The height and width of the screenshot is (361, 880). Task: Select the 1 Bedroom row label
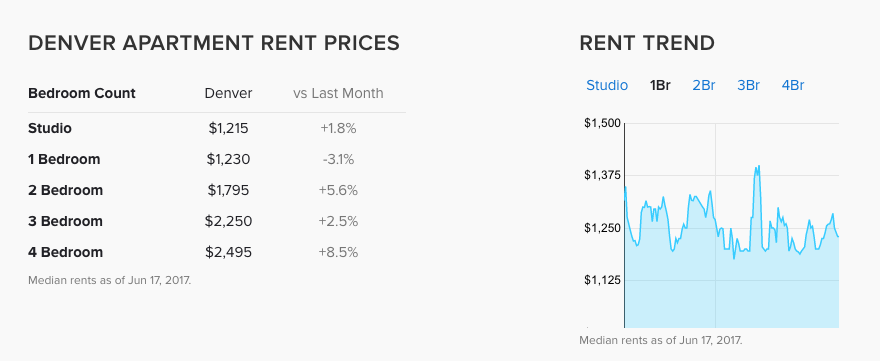[x=64, y=159]
